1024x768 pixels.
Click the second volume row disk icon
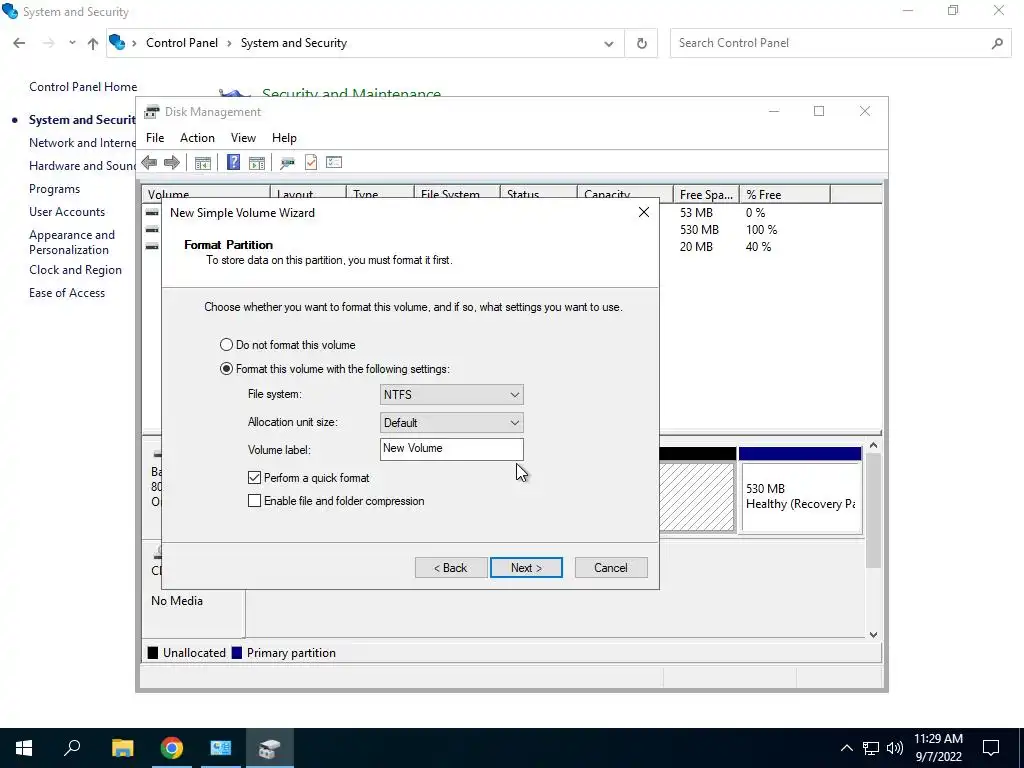pos(152,230)
